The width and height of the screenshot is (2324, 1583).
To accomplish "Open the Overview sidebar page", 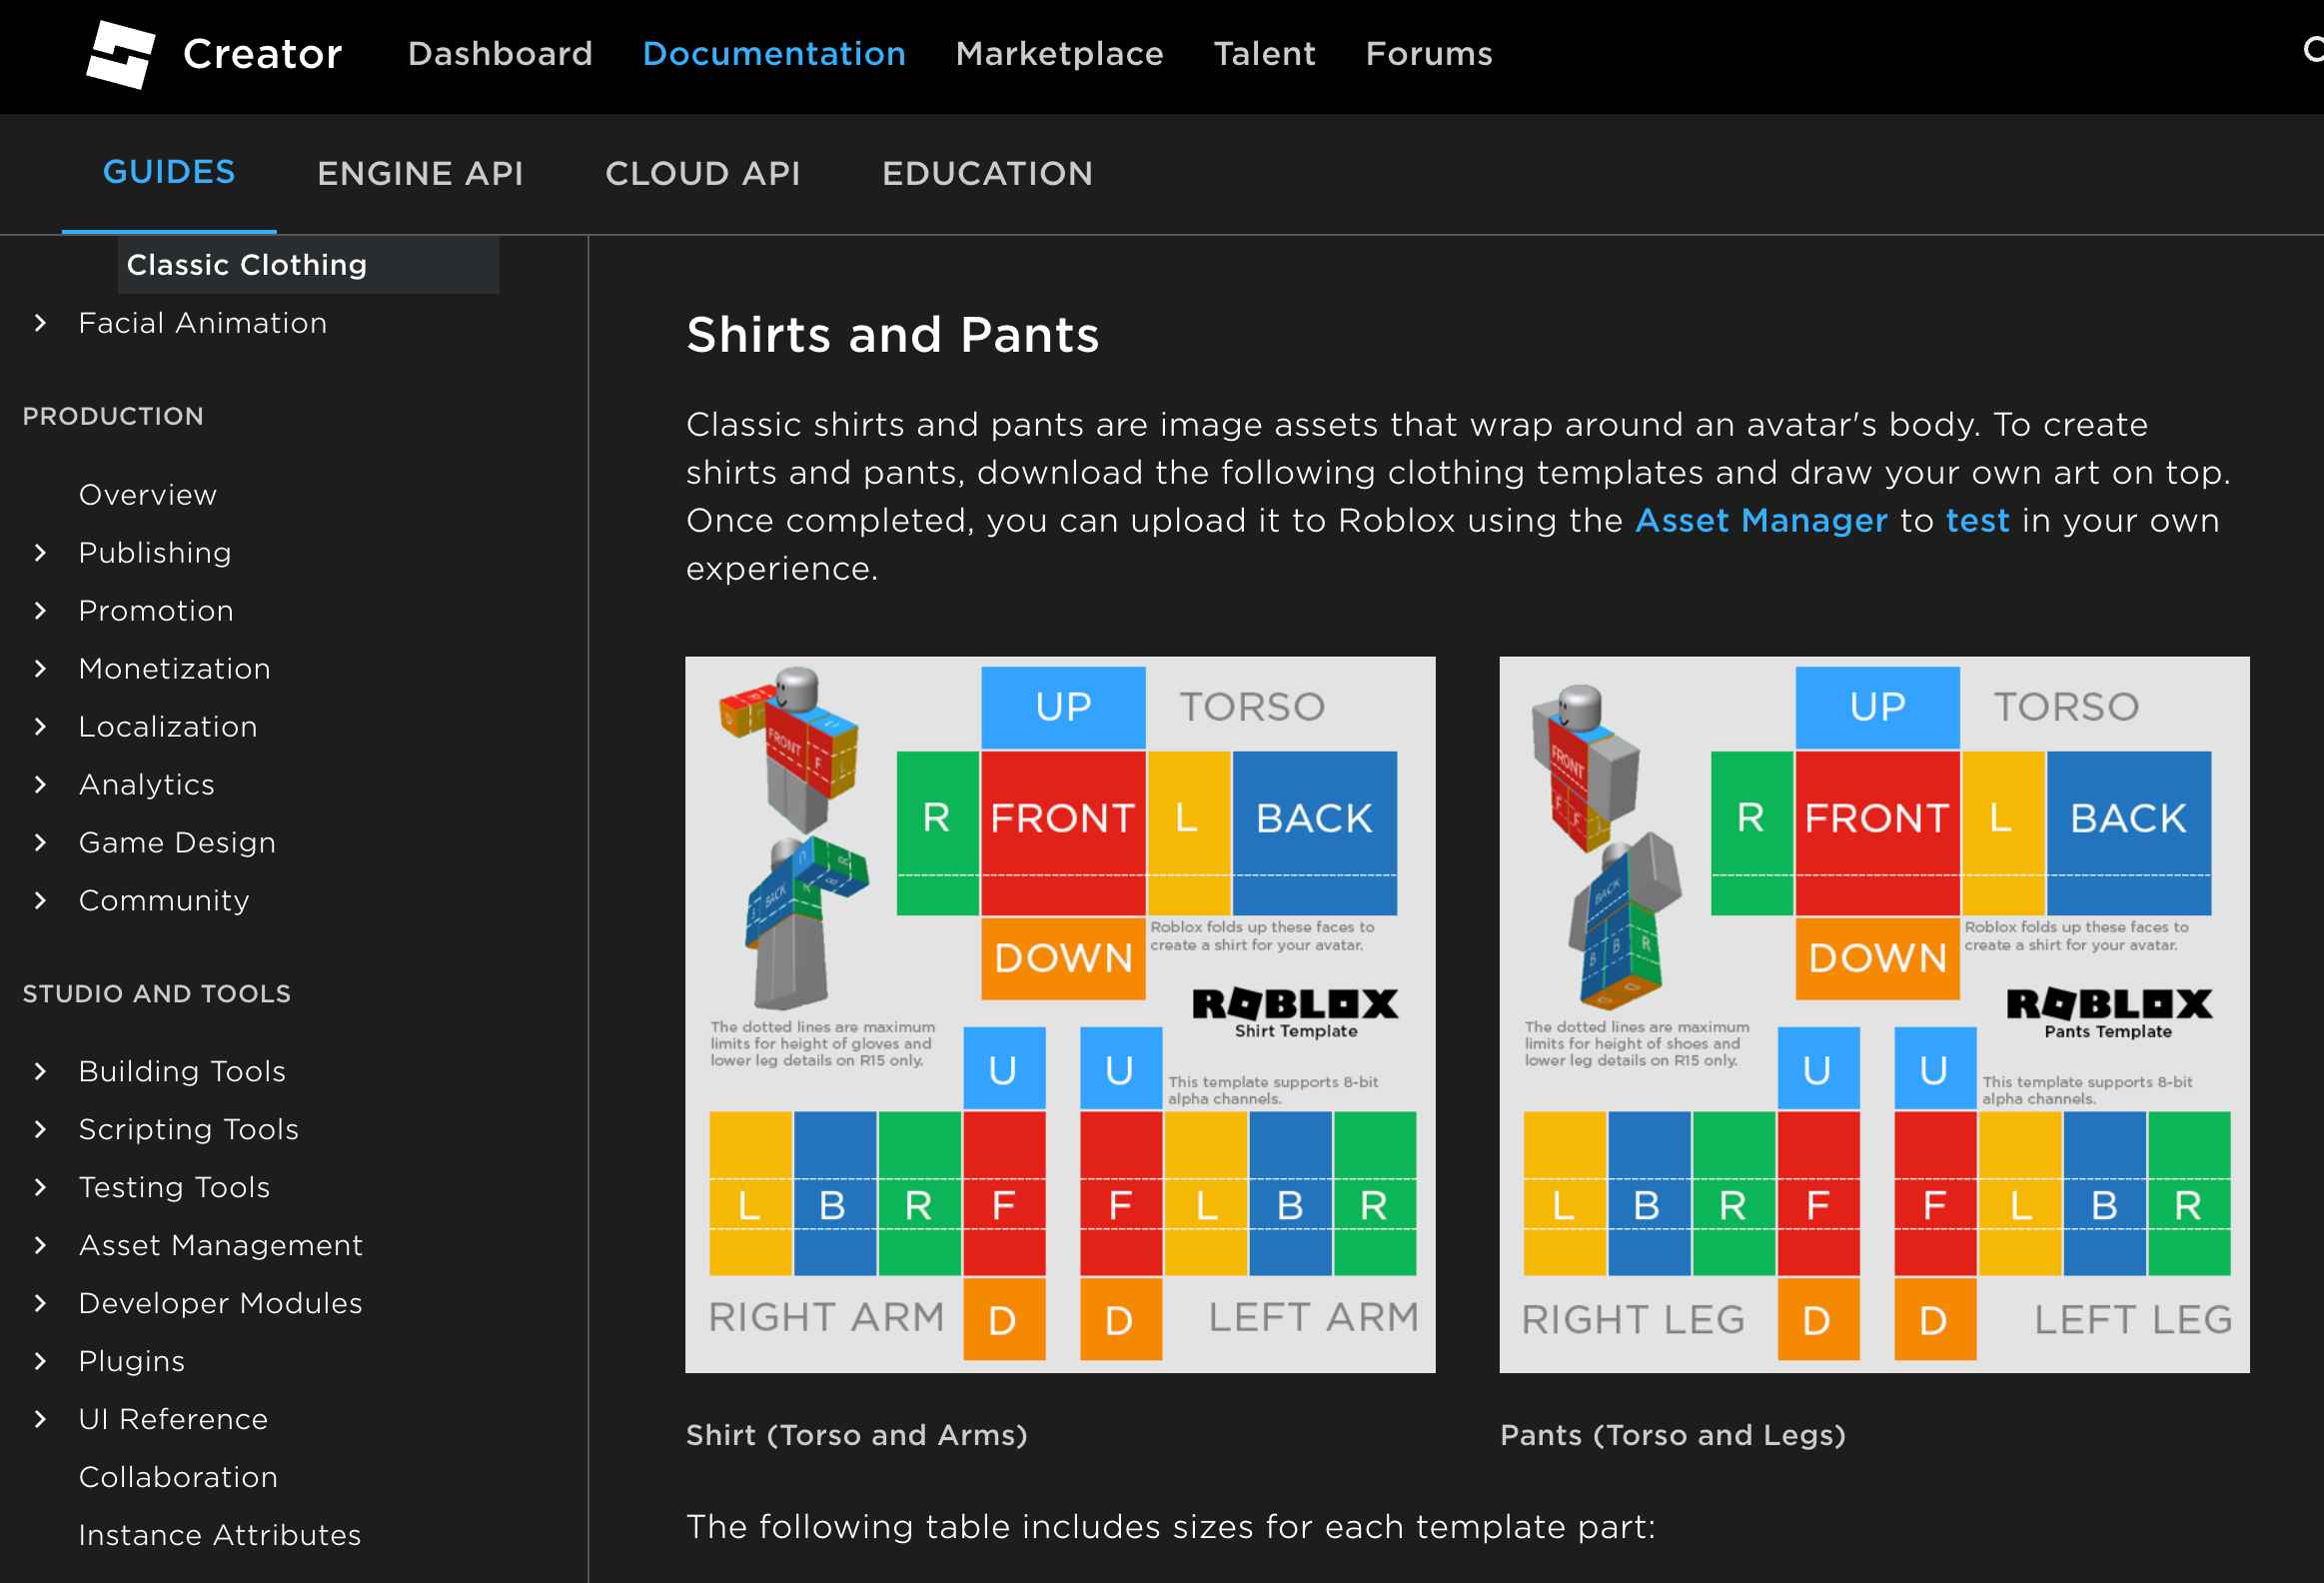I will pyautogui.click(x=148, y=495).
